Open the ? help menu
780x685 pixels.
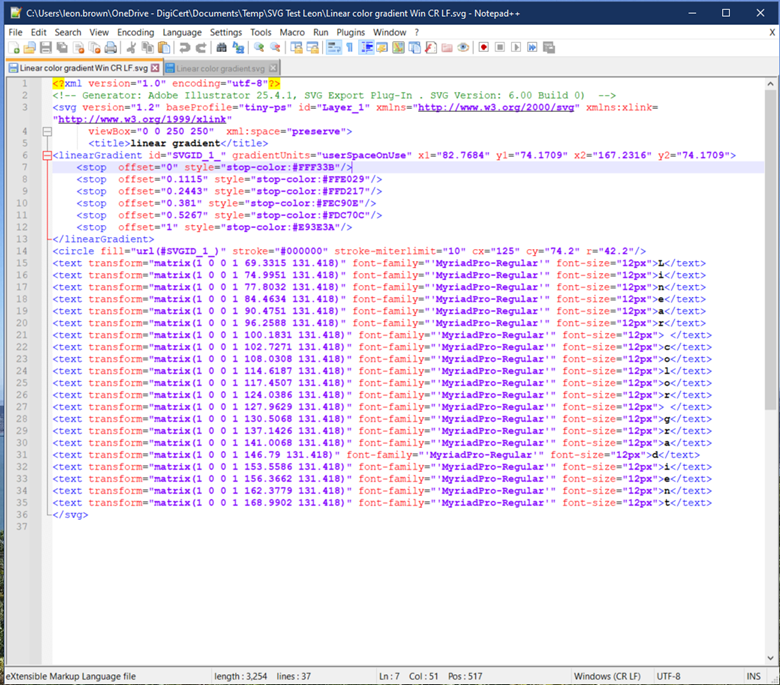click(x=416, y=32)
